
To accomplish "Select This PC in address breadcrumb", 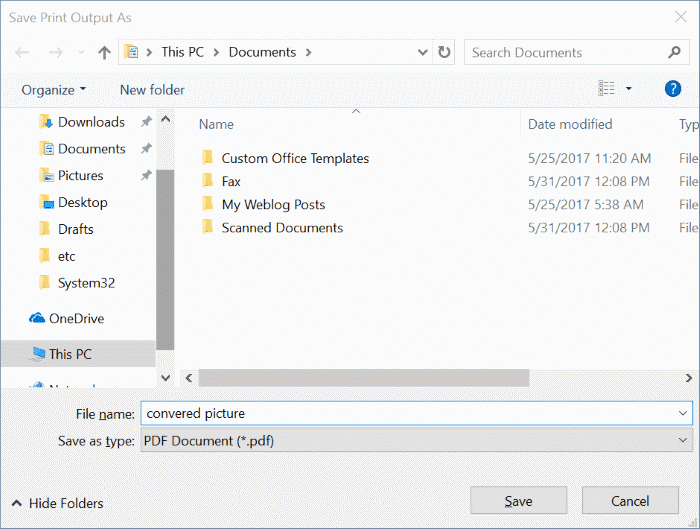I will coord(183,52).
